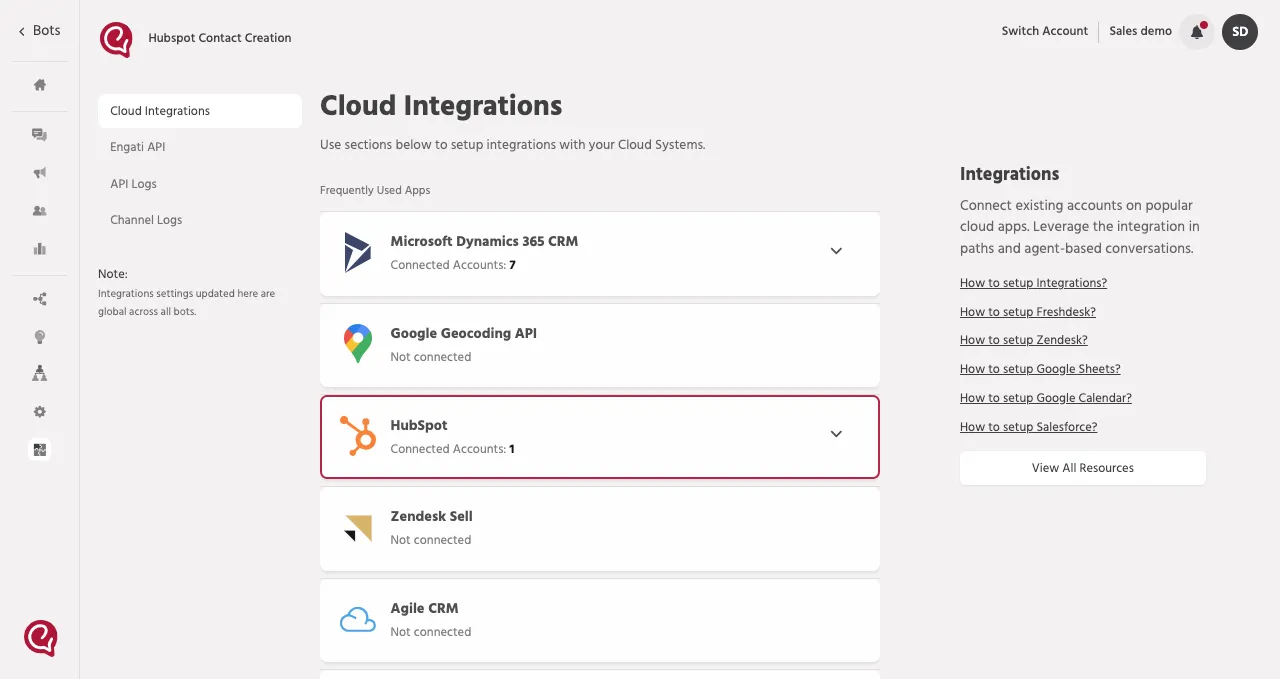Click the Zendesk Sell title
The image size is (1280, 679).
point(431,516)
